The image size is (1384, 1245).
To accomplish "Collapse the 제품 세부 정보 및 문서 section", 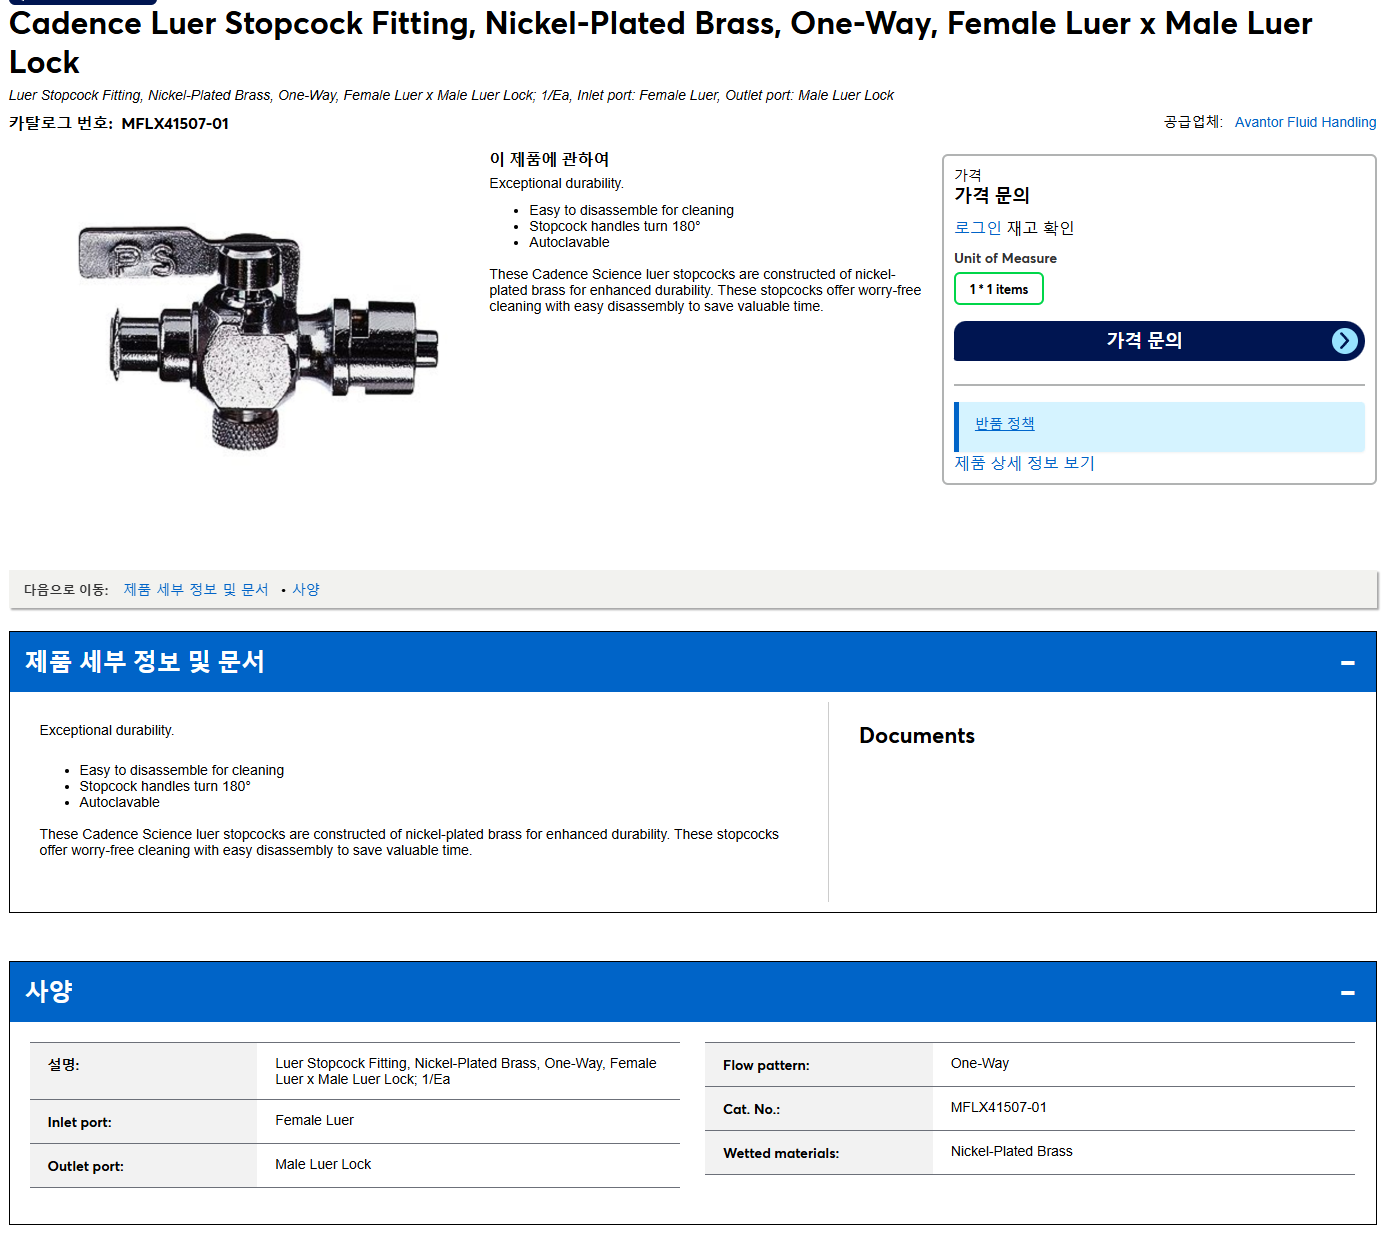I will point(1347,662).
